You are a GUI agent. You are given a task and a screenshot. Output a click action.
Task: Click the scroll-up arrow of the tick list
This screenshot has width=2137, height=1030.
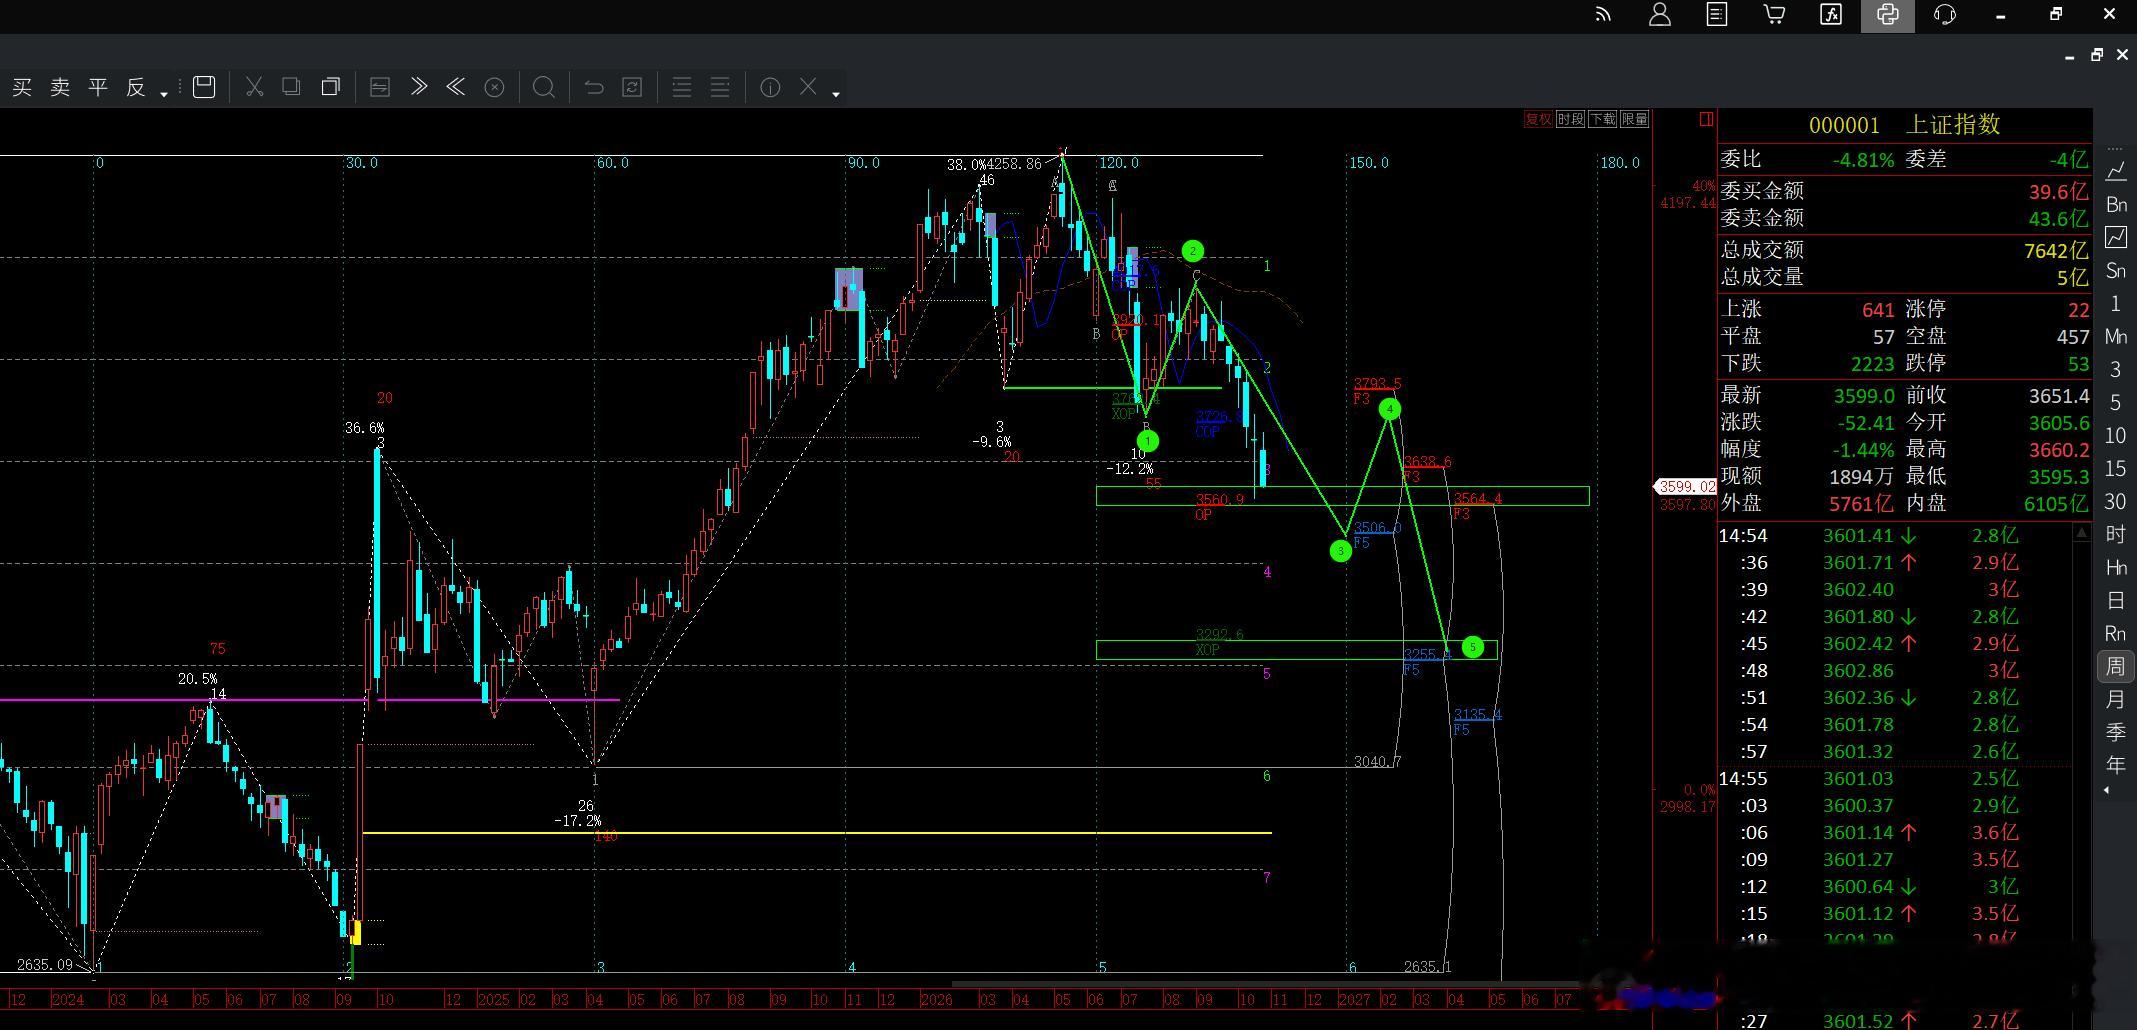[x=2082, y=534]
